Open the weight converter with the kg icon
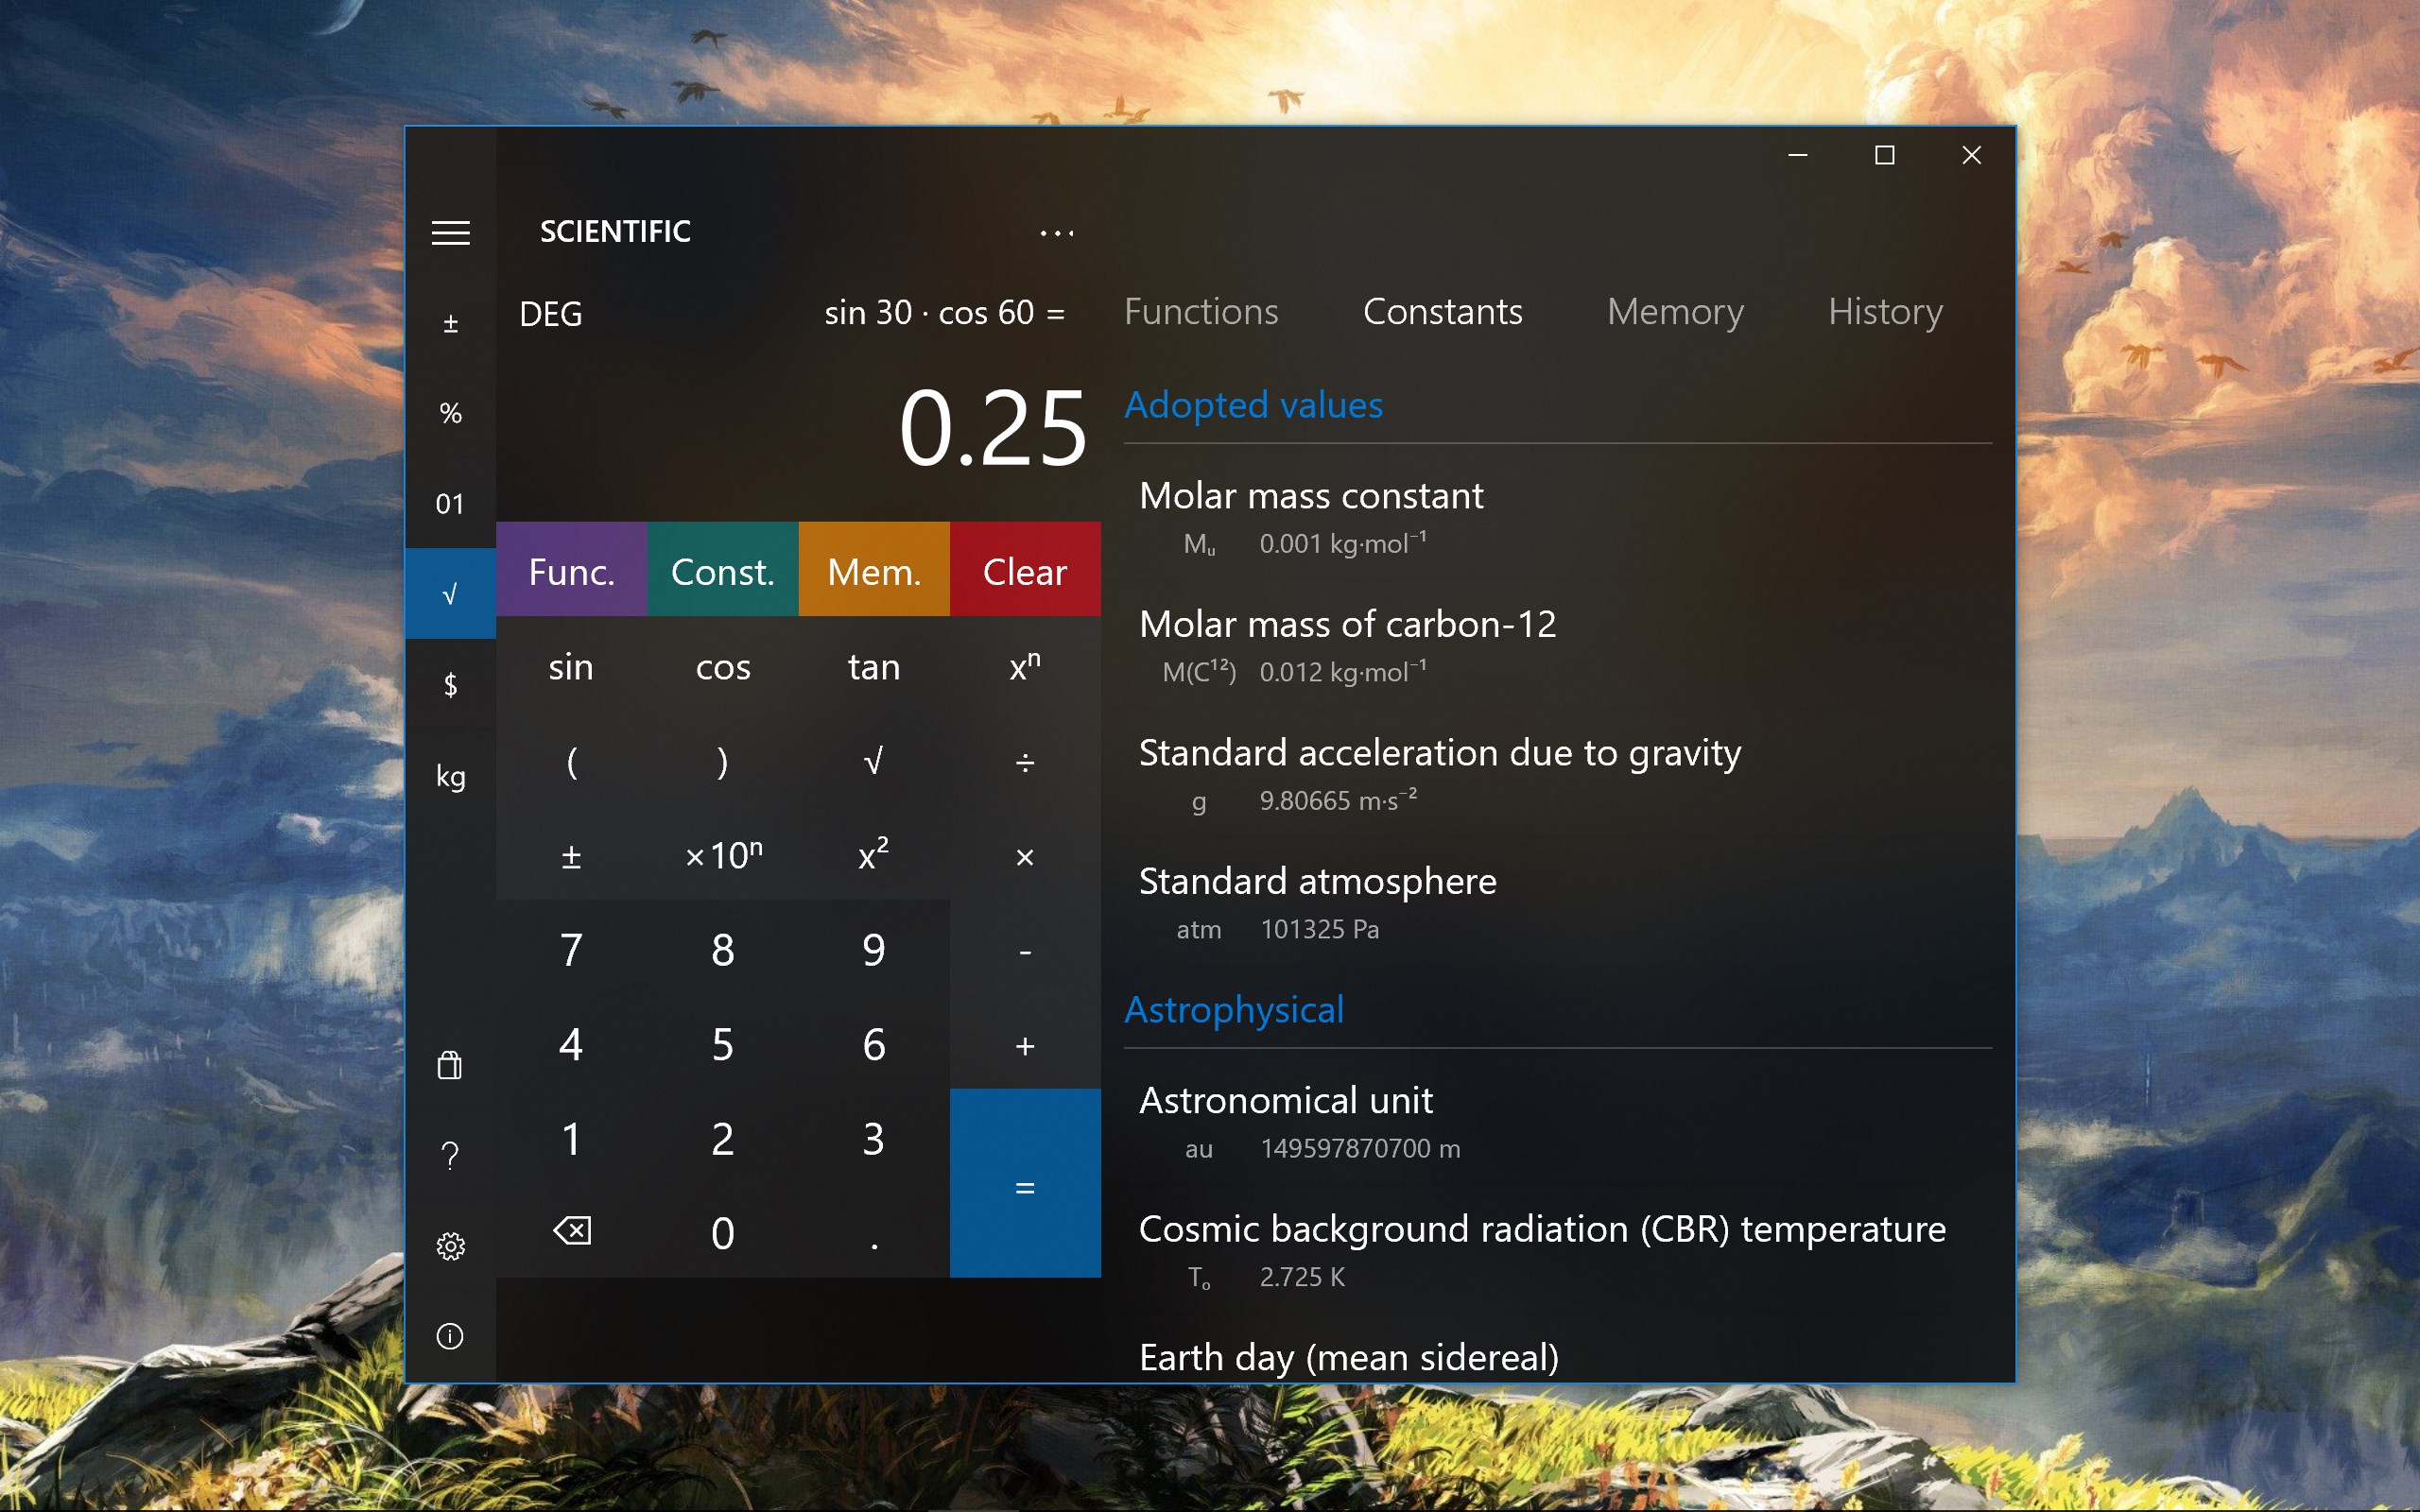Viewport: 2420px width, 1512px height. pyautogui.click(x=449, y=775)
